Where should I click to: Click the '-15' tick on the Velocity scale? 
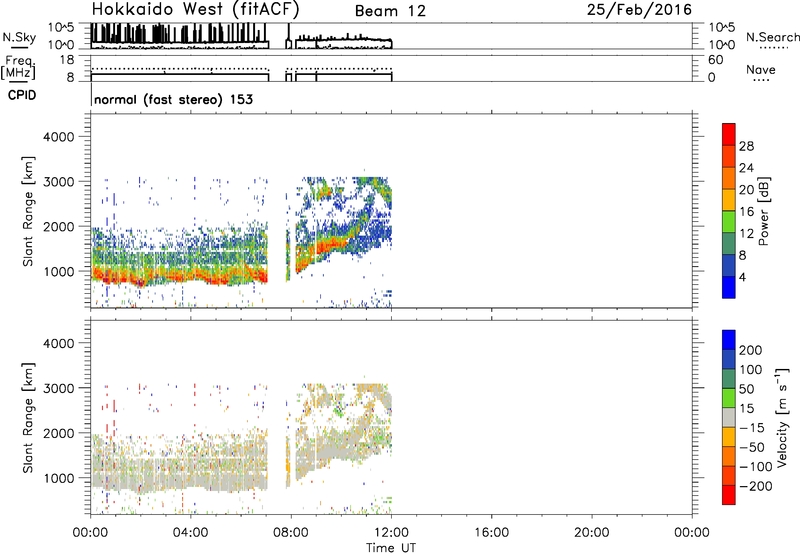click(750, 428)
